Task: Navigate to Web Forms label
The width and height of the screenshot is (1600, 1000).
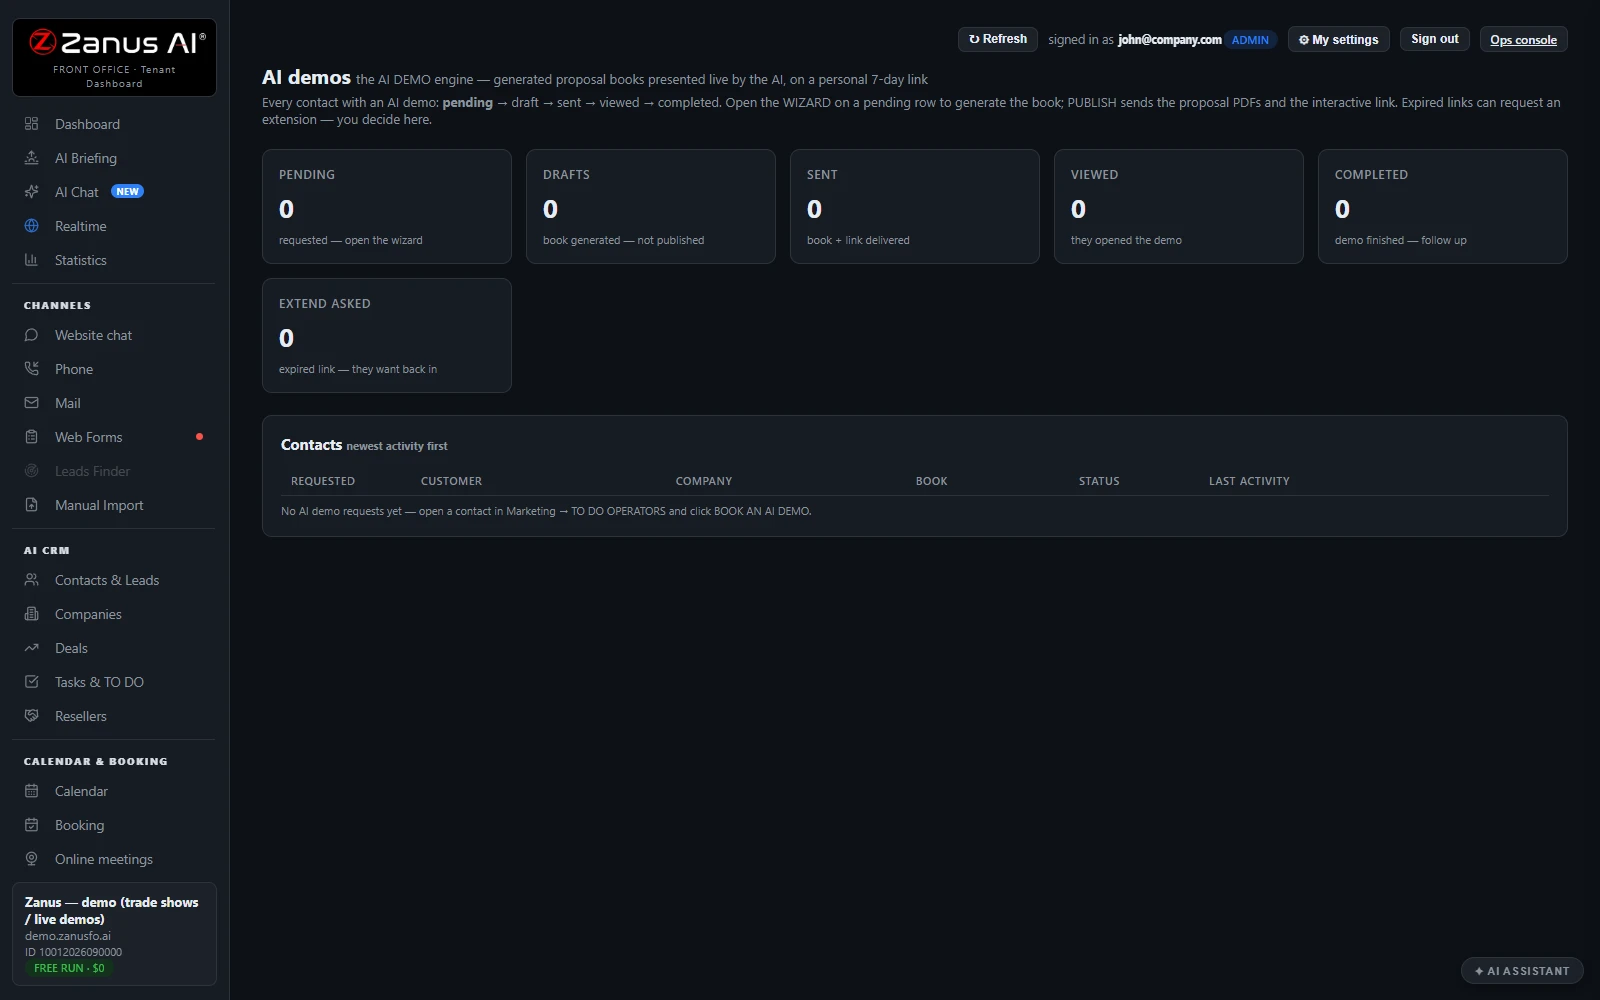Action: [x=88, y=437]
